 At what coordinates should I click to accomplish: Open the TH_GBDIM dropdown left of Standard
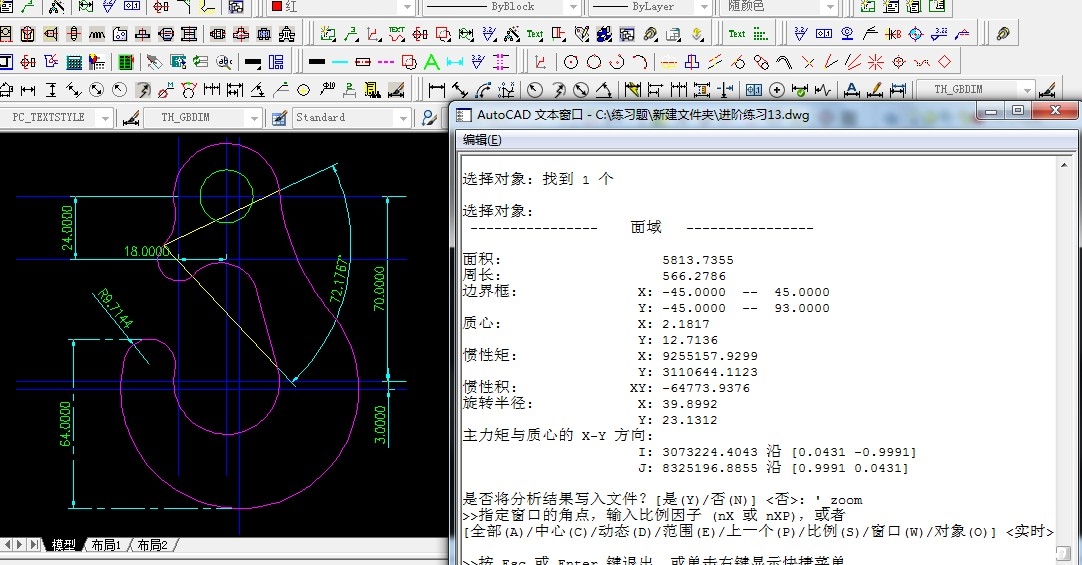point(253,118)
